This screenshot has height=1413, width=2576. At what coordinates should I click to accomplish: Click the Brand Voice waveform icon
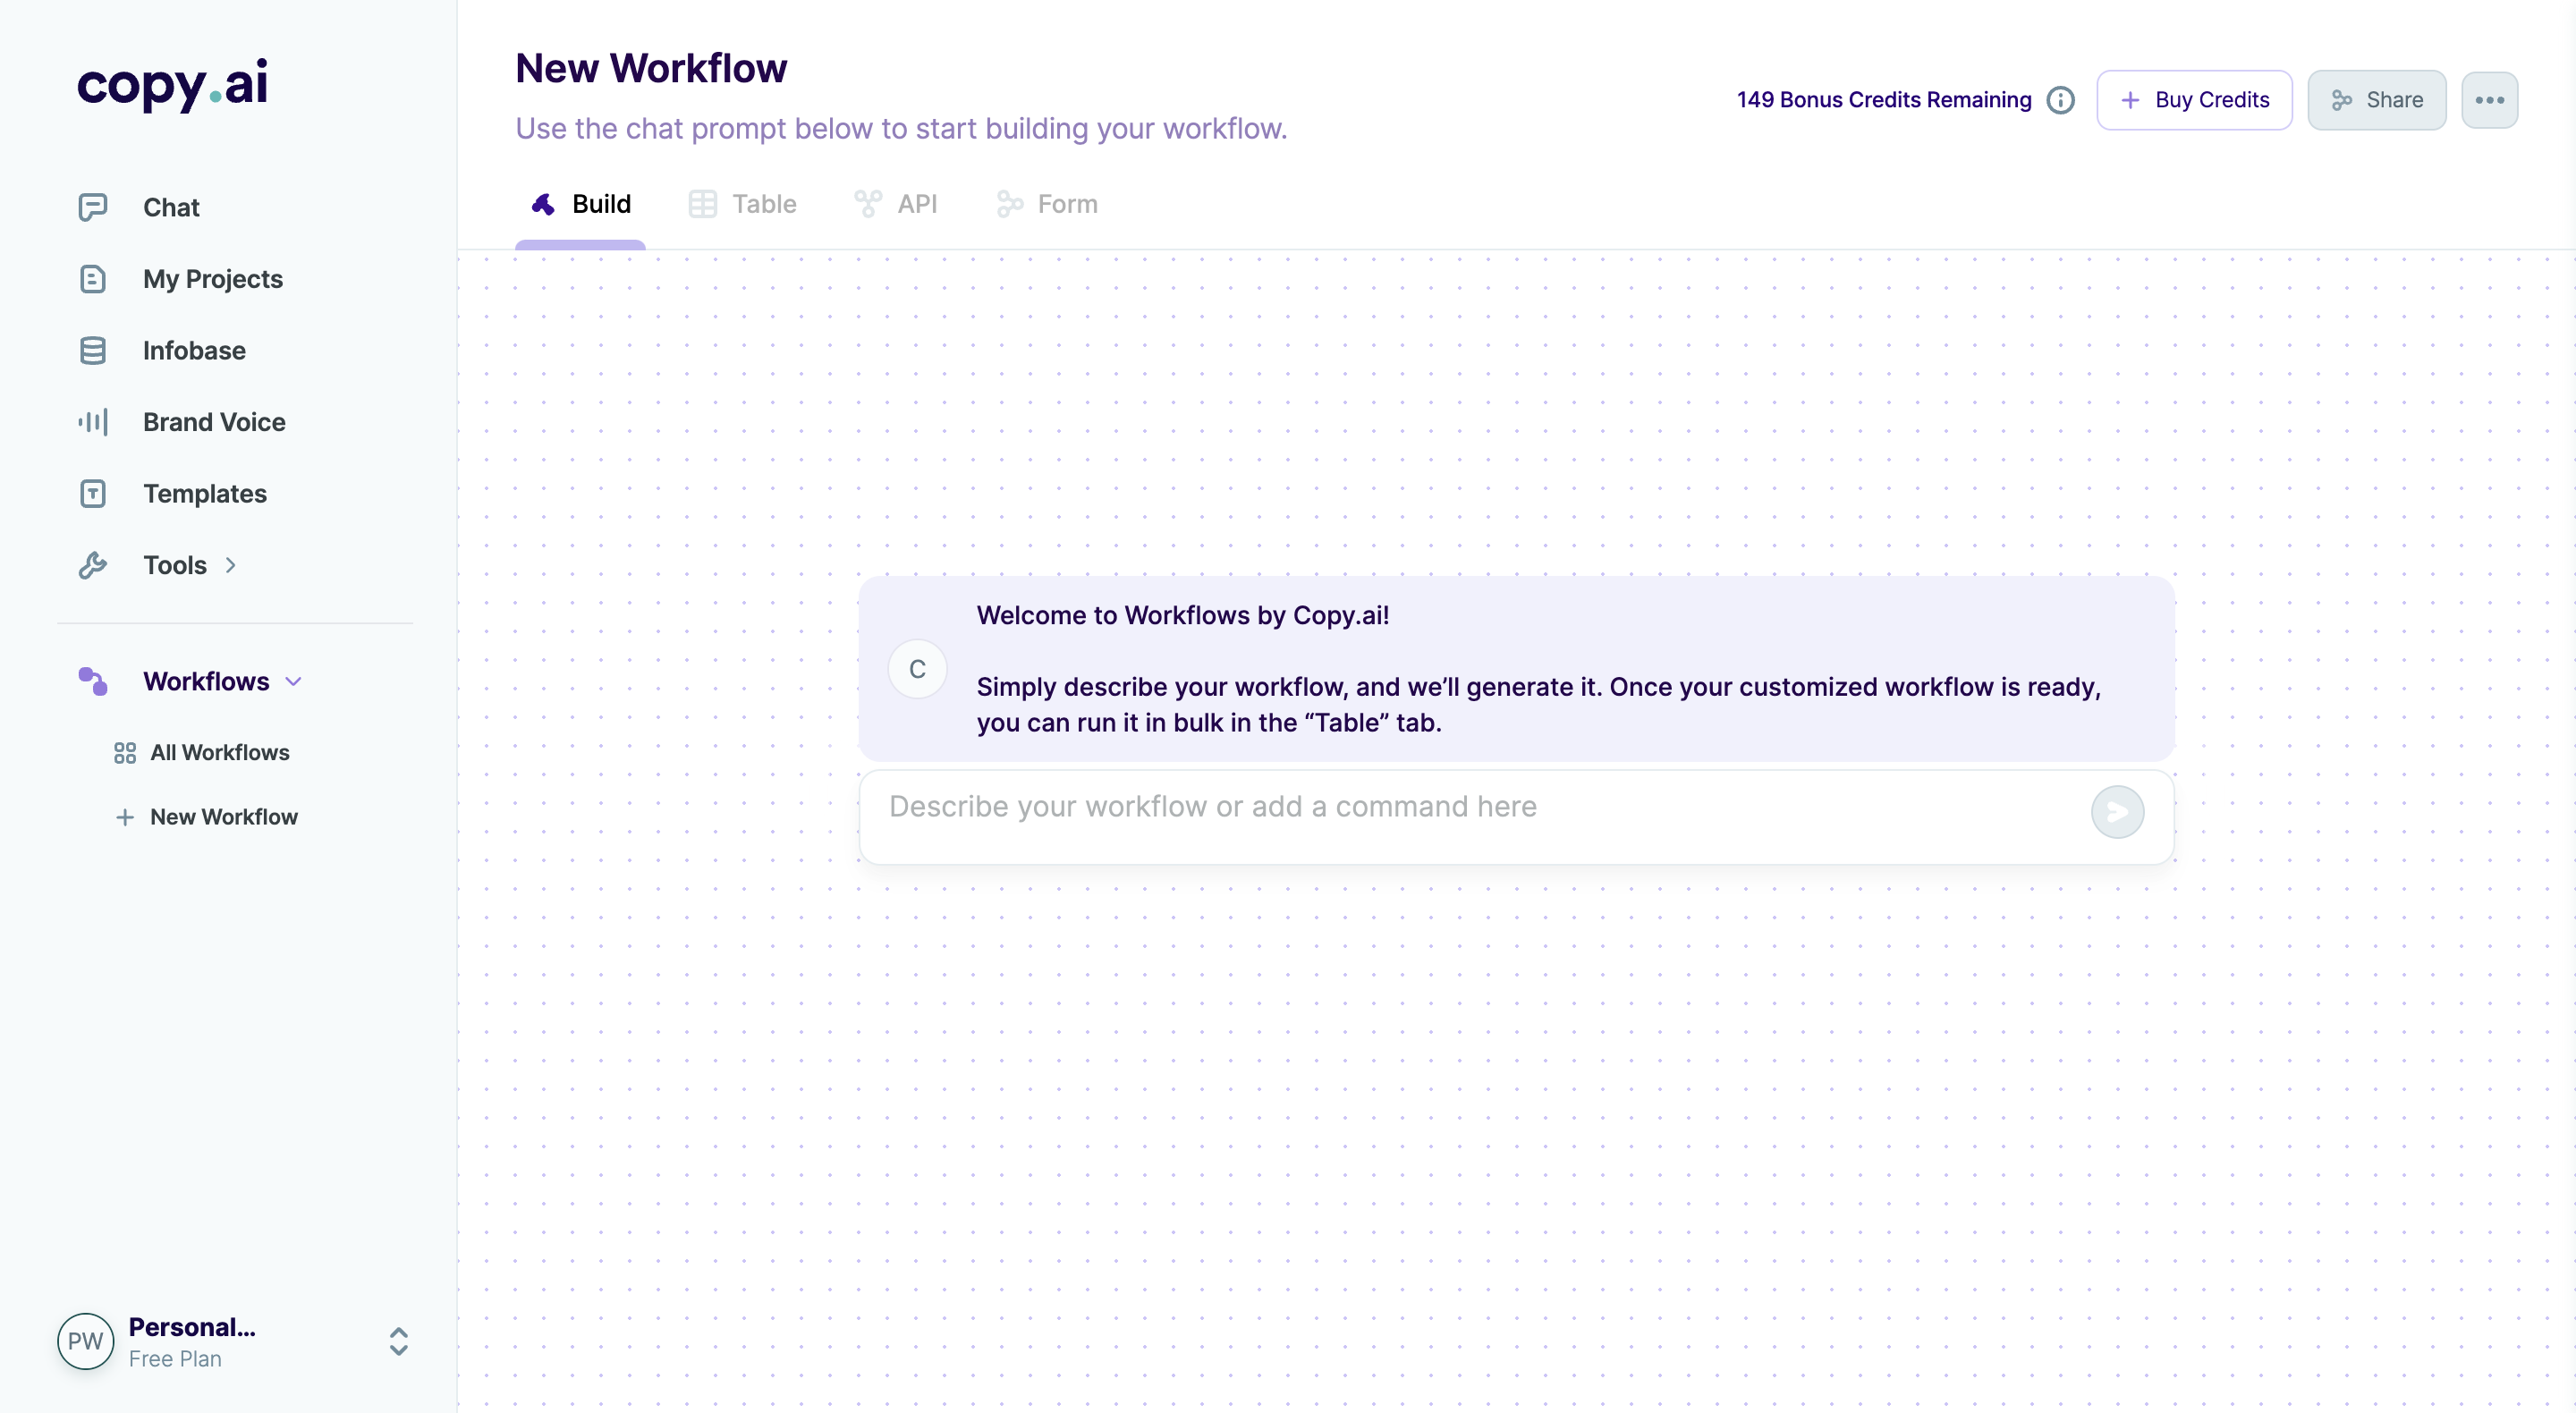(93, 422)
